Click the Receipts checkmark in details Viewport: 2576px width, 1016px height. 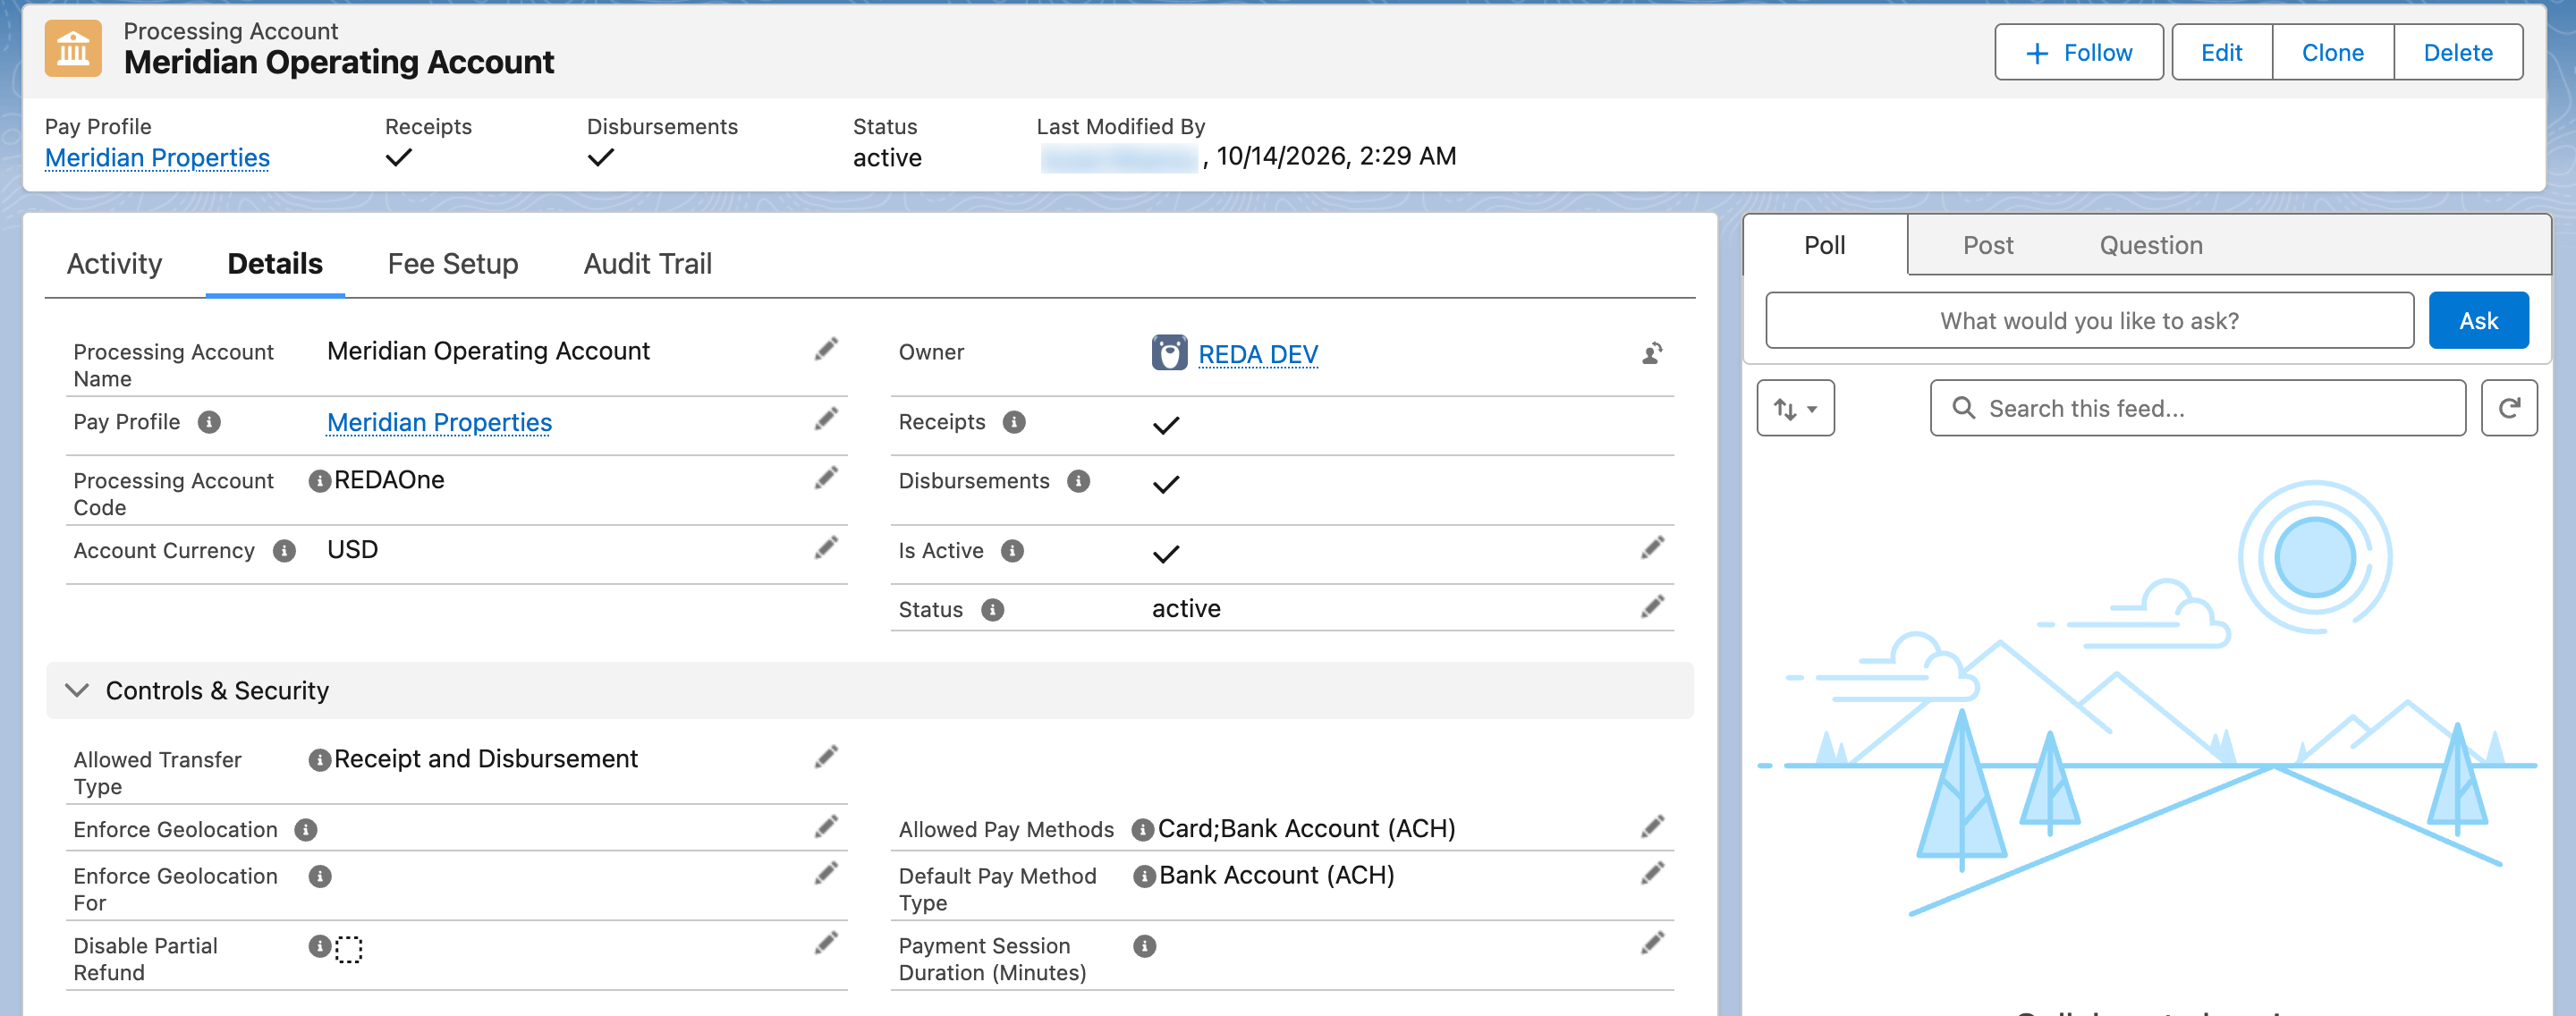1166,425
